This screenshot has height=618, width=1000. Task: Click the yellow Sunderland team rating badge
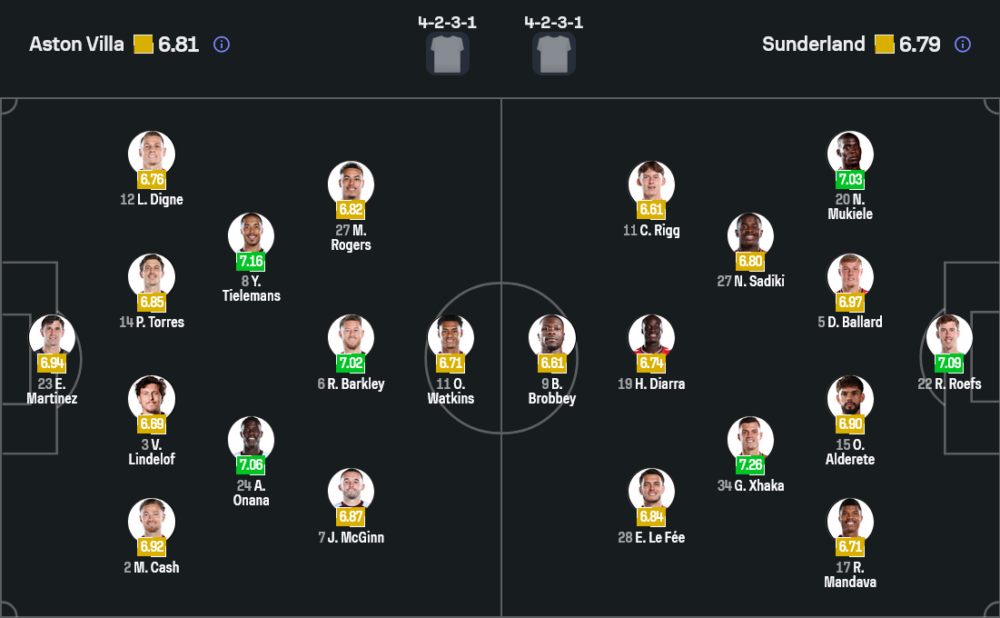click(x=884, y=44)
